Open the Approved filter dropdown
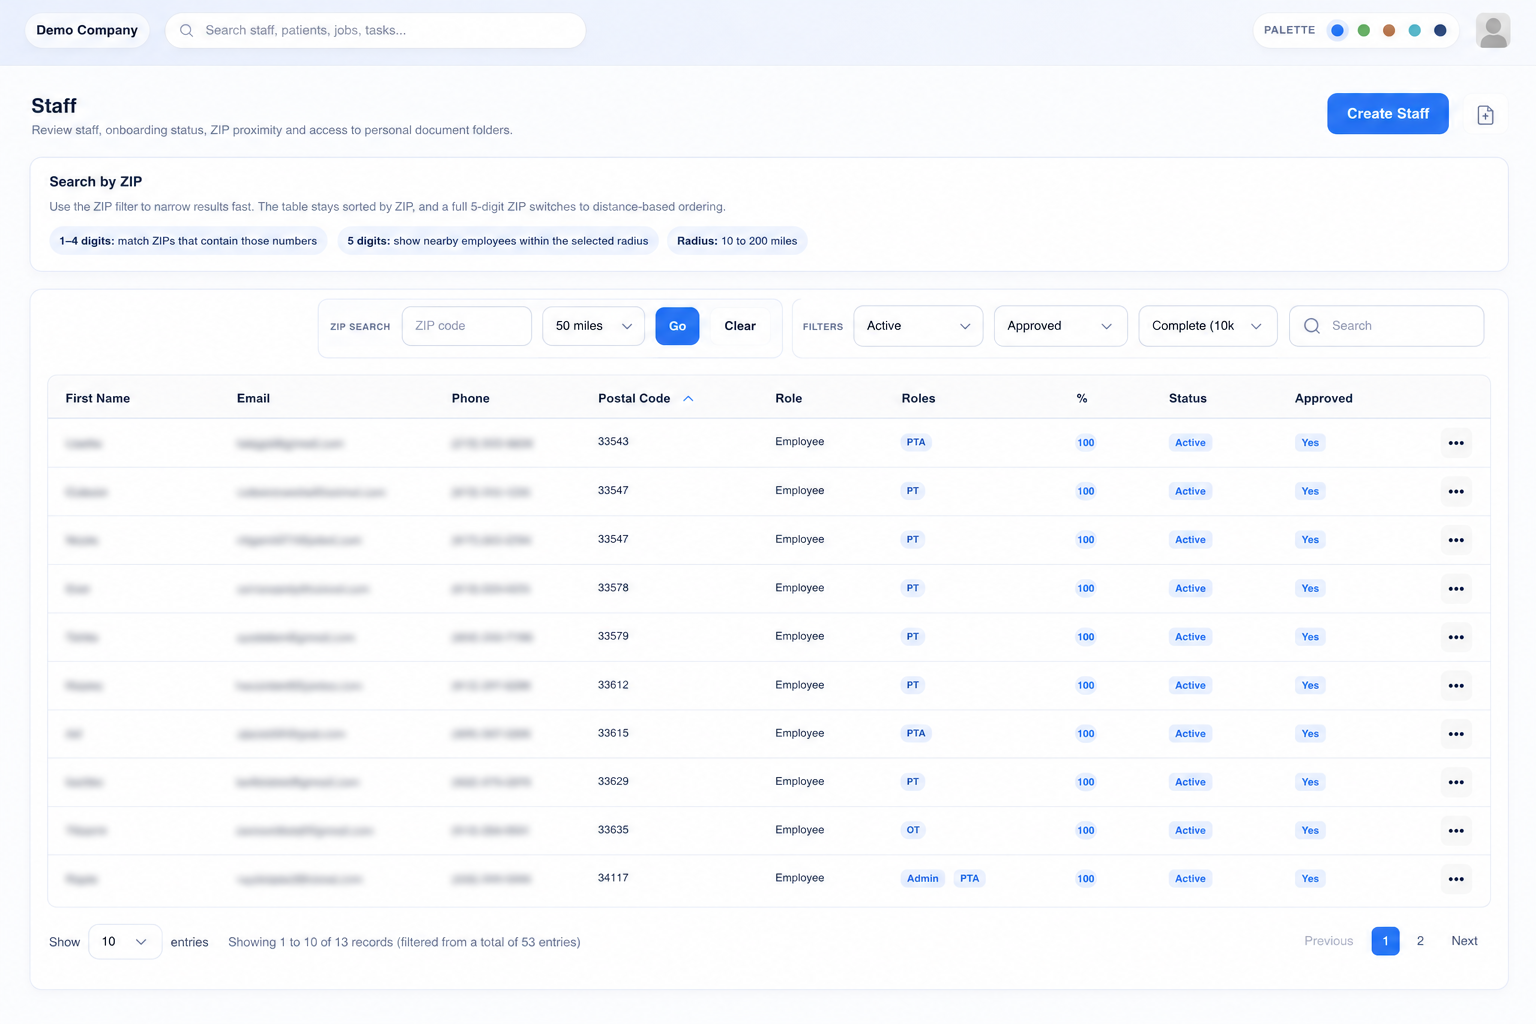 tap(1060, 326)
